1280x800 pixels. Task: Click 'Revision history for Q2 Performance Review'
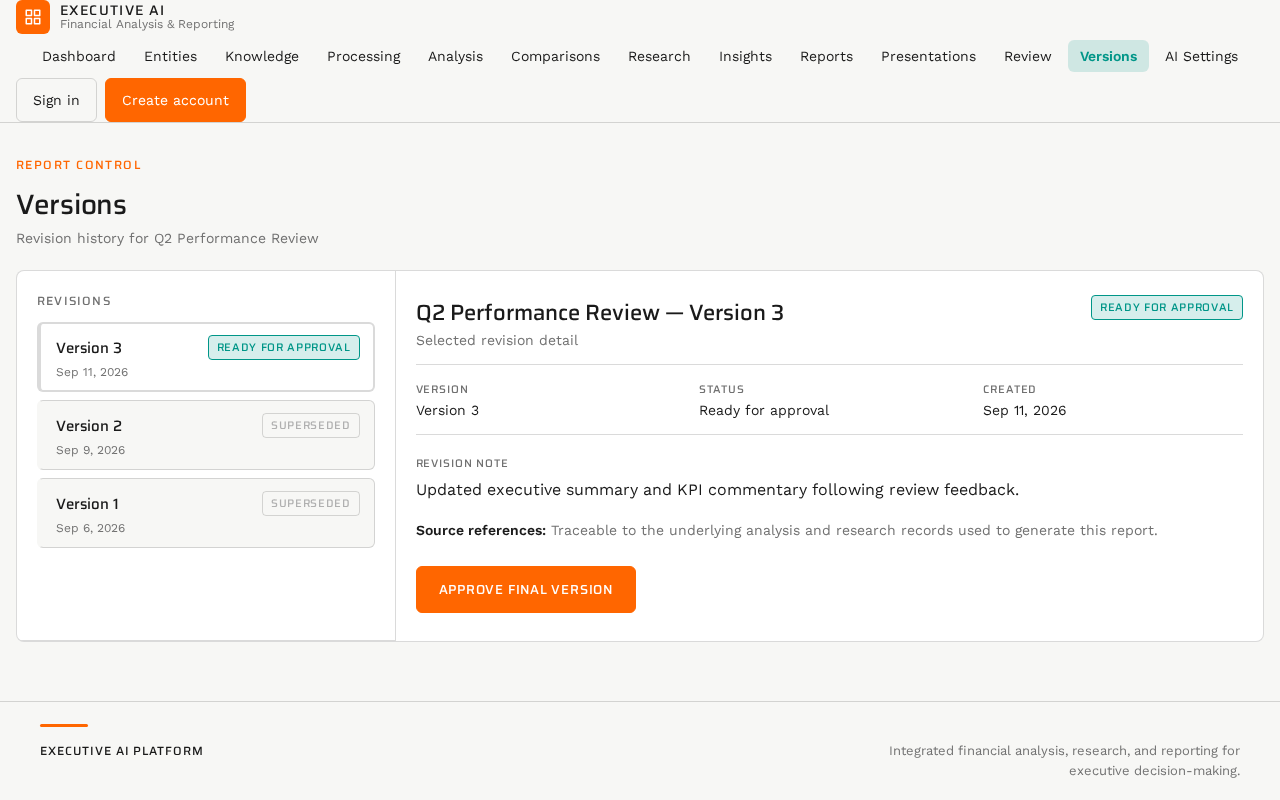coord(167,238)
